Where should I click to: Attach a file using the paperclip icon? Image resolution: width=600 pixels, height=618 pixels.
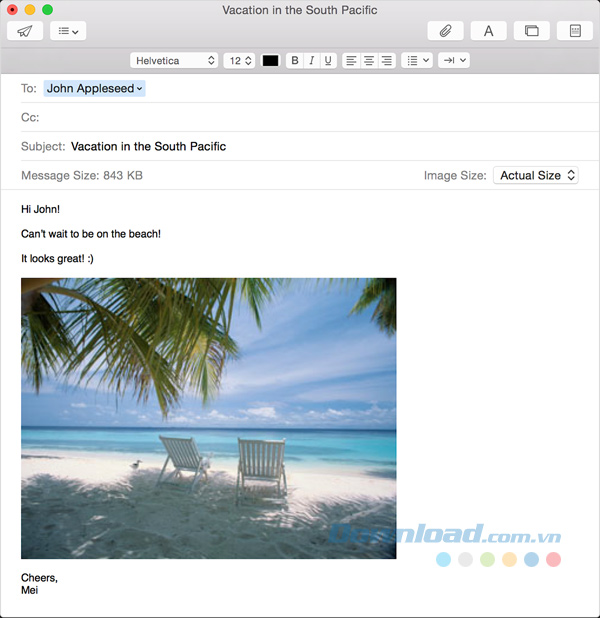point(445,31)
